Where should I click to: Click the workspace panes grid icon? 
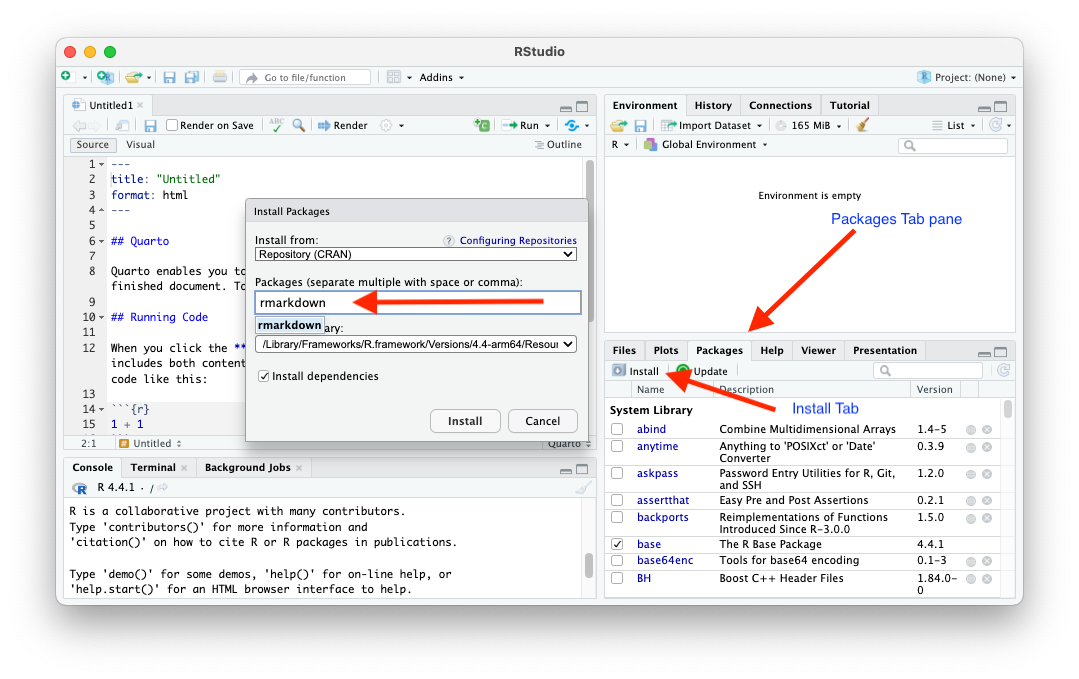394,77
